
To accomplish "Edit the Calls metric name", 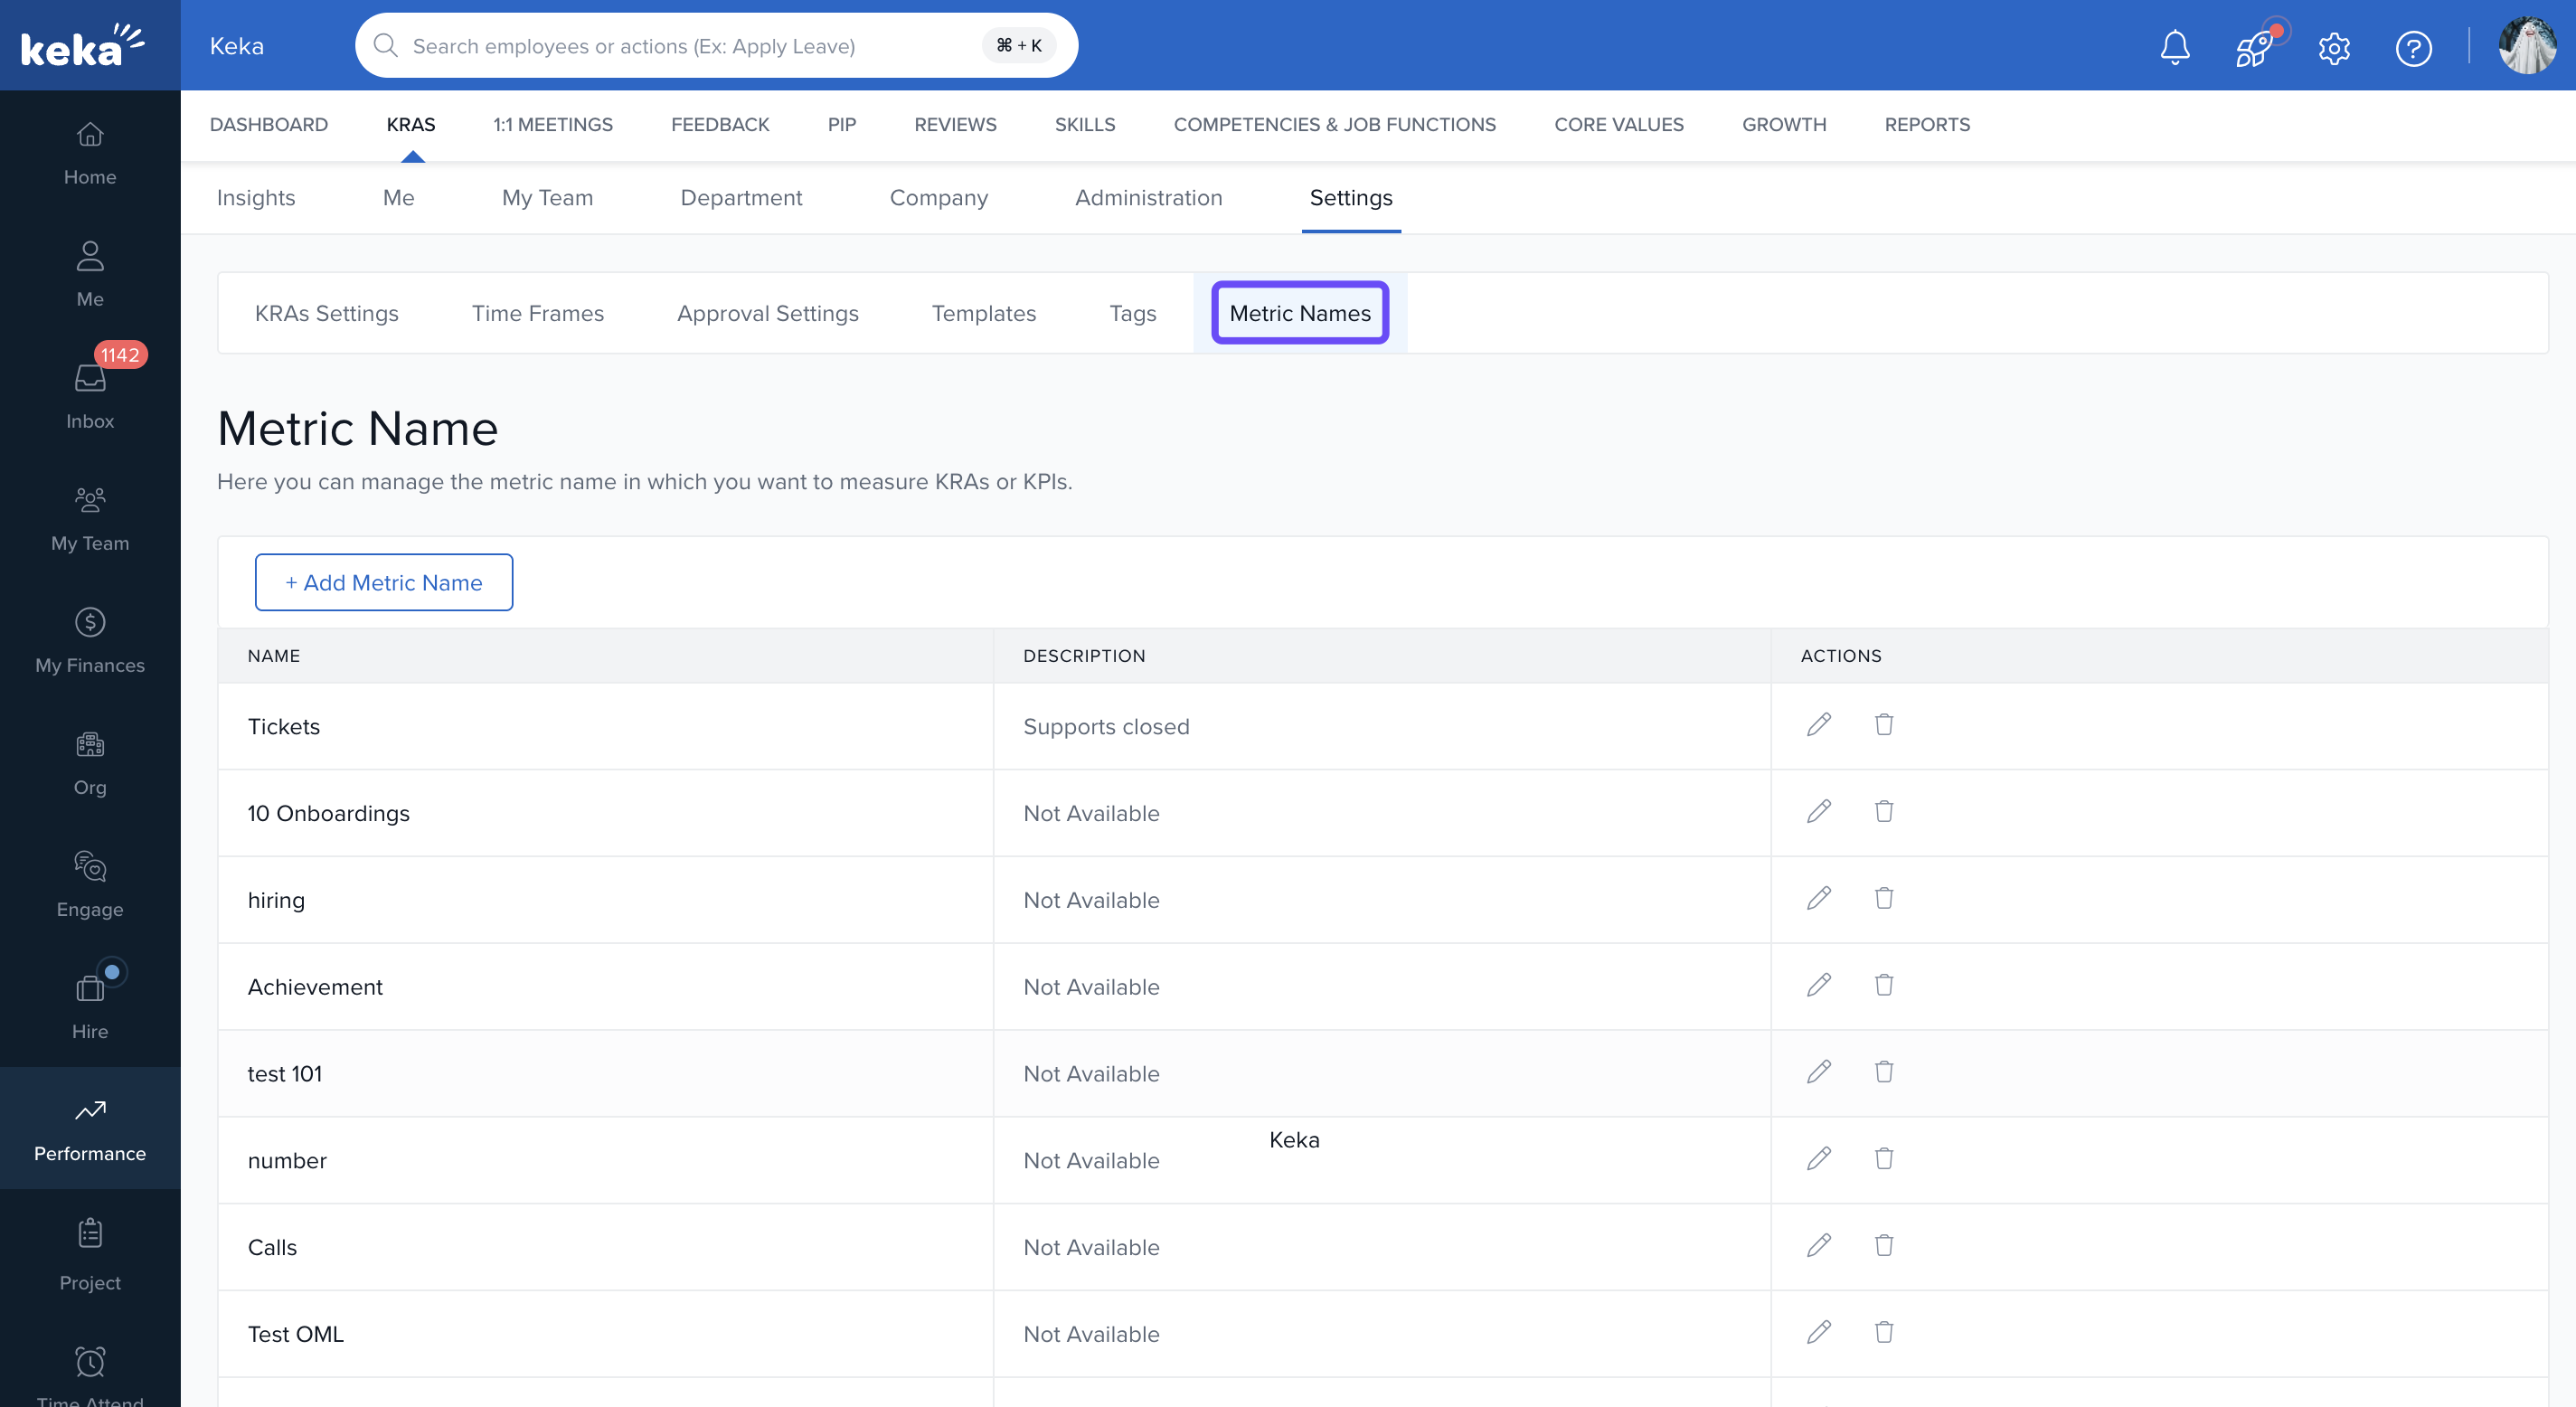I will point(1818,1245).
